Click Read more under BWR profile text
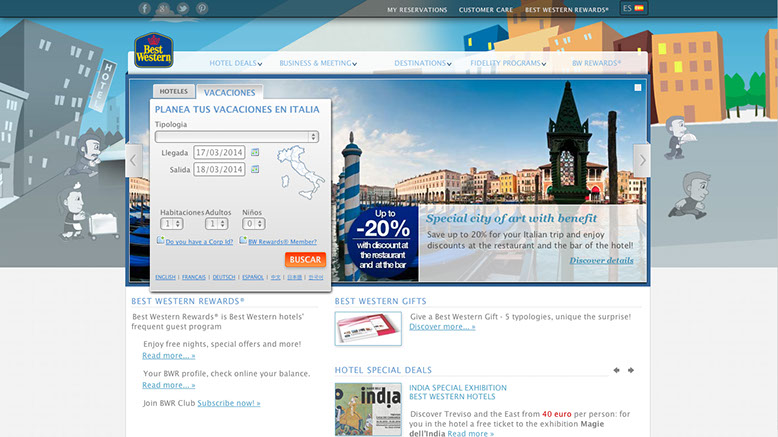Screen dimensions: 778x437 169,385
